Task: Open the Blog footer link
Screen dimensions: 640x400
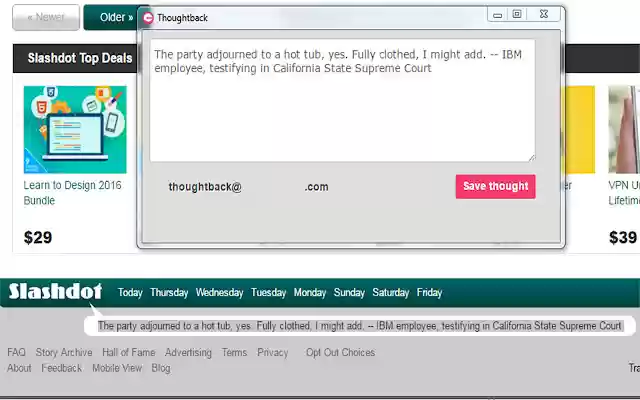Action: [x=161, y=368]
